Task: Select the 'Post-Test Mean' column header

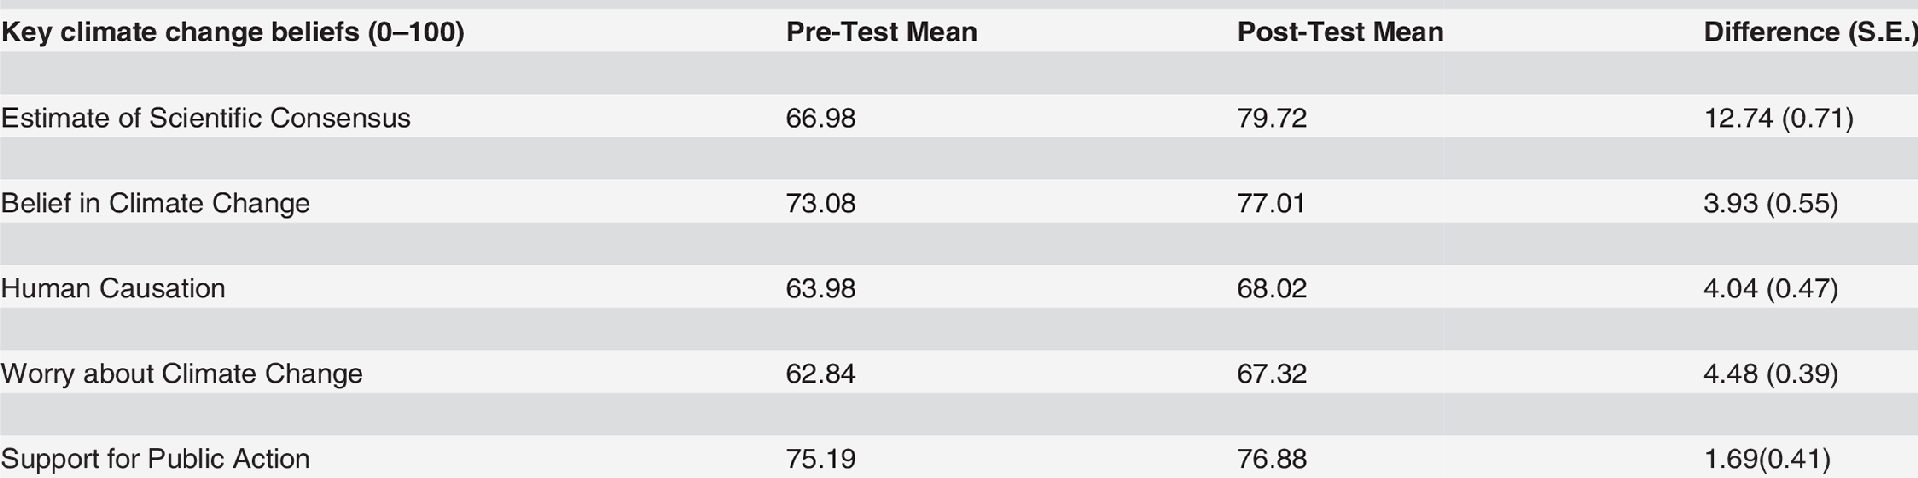Action: coord(1340,32)
